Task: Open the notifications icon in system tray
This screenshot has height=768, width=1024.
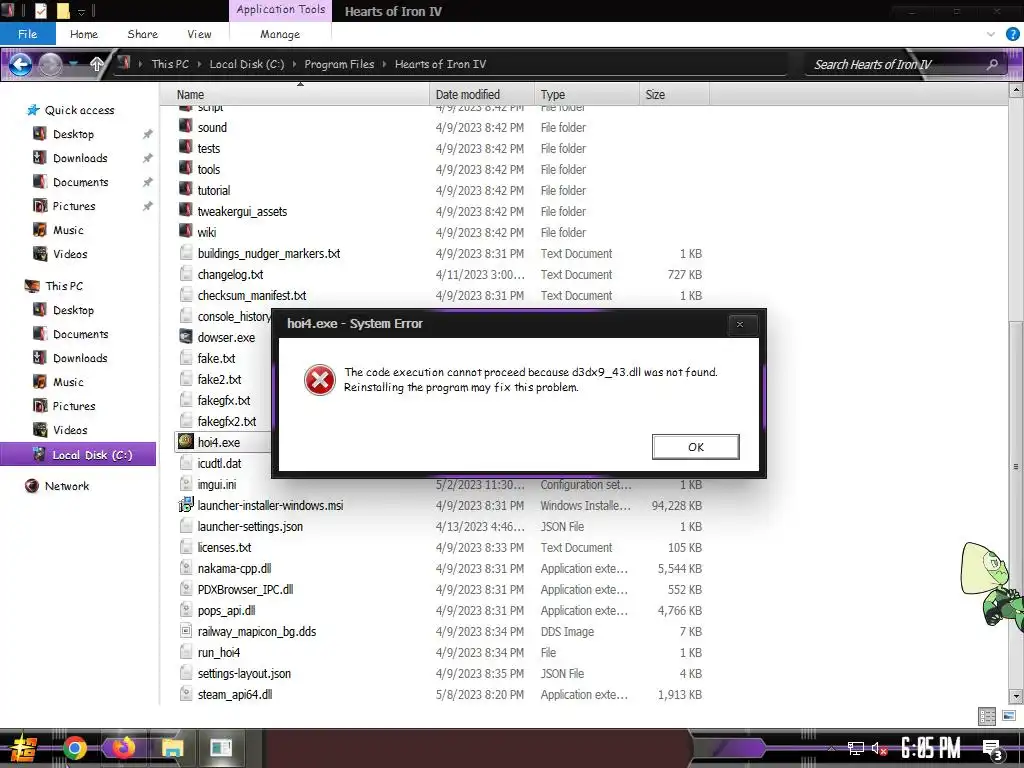Action: click(x=992, y=749)
